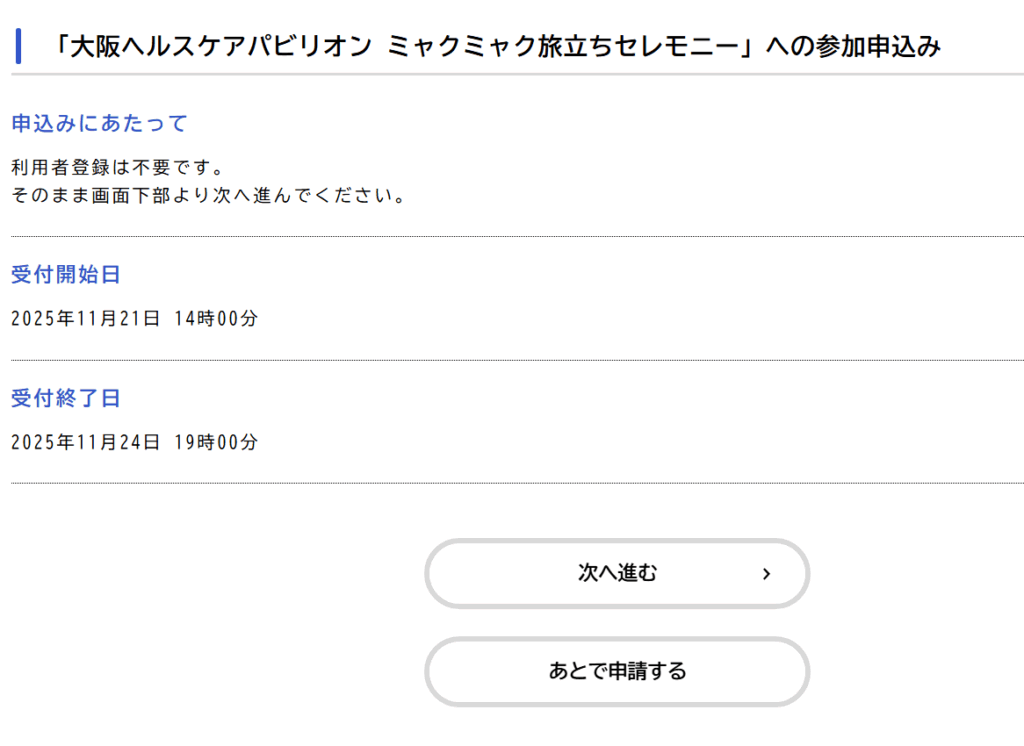Click the end date 2025年11月24日
Viewport: 1024px width, 746px height.
pos(85,442)
